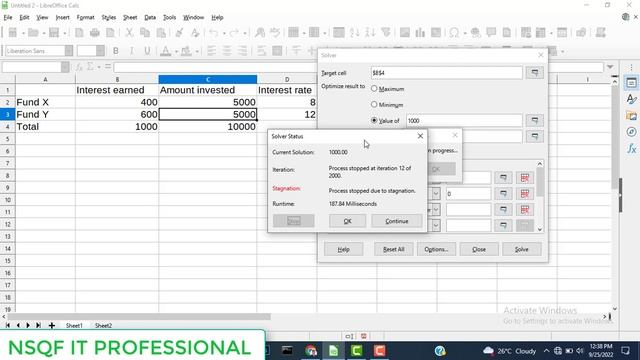This screenshot has width=640, height=360.
Task: Click the background highlight color icon
Action: click(186, 51)
